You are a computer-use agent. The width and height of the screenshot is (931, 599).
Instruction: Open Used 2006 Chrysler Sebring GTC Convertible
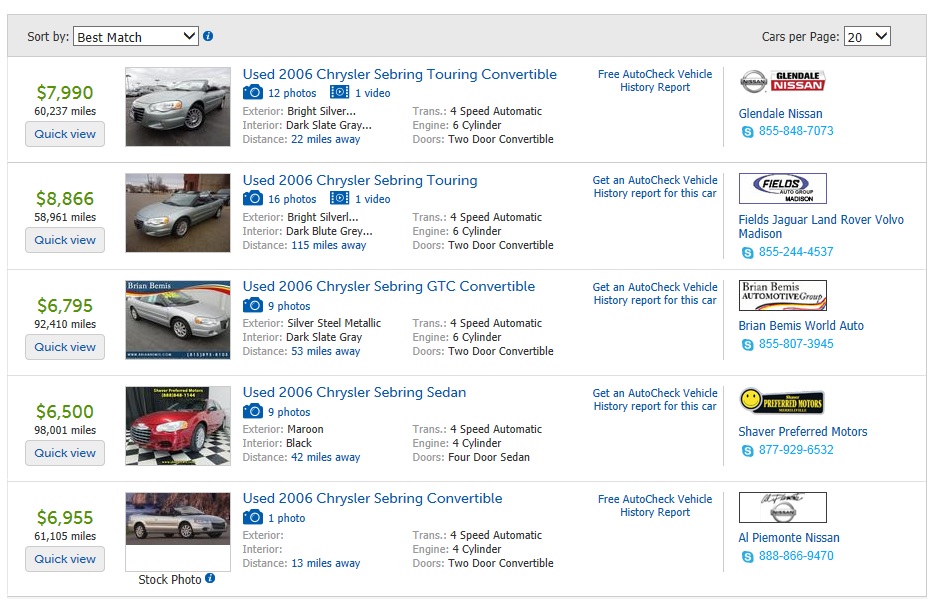pos(389,286)
